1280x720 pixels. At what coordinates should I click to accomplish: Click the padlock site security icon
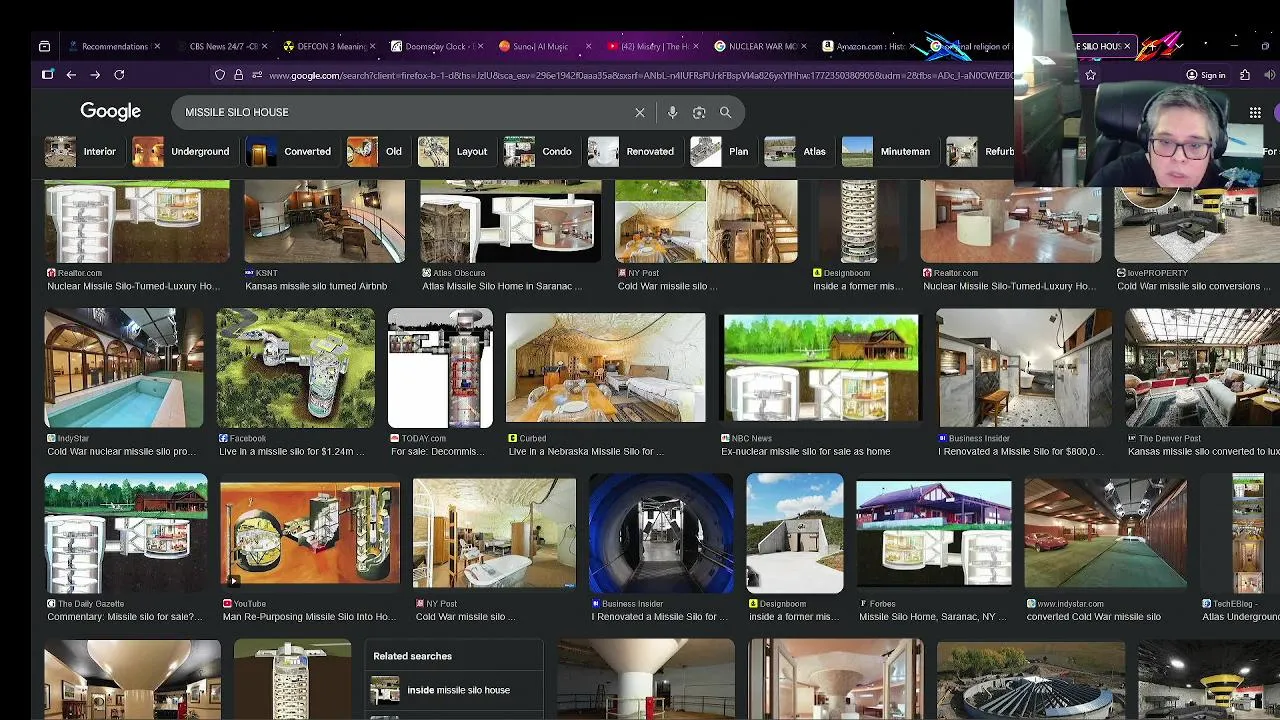point(238,75)
